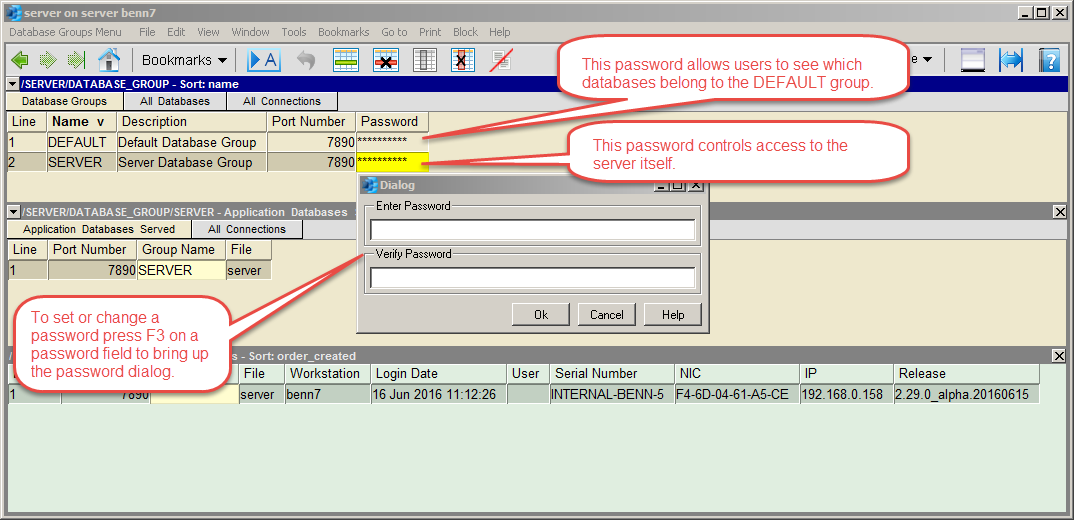Viewport: 1074px width, 520px height.
Task: Click the Ok button in Dialog
Action: click(541, 315)
